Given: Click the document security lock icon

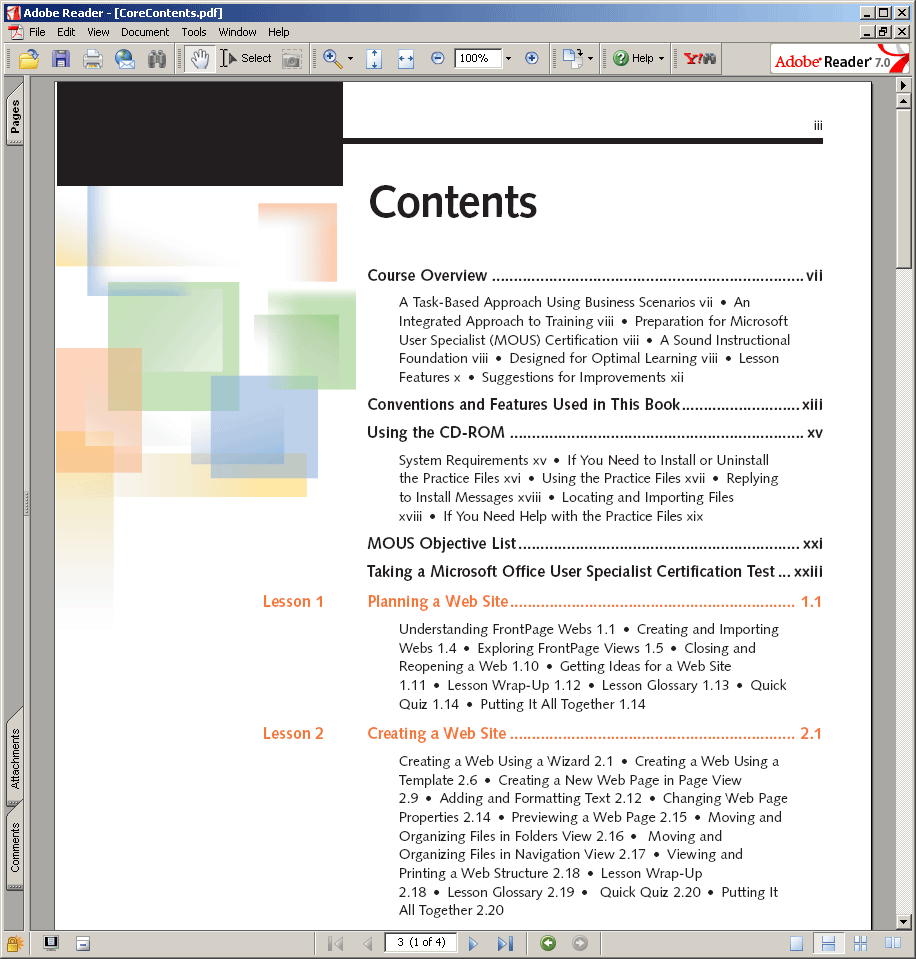Looking at the screenshot, I should point(15,943).
